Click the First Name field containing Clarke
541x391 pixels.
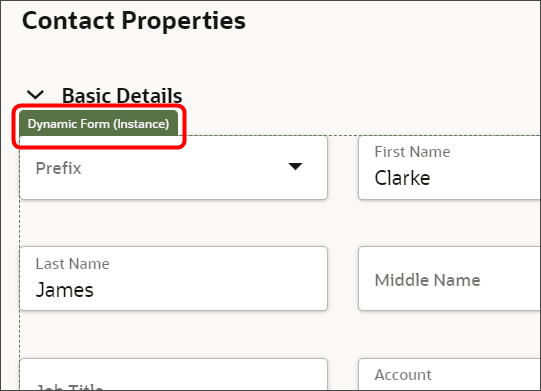[x=450, y=168]
